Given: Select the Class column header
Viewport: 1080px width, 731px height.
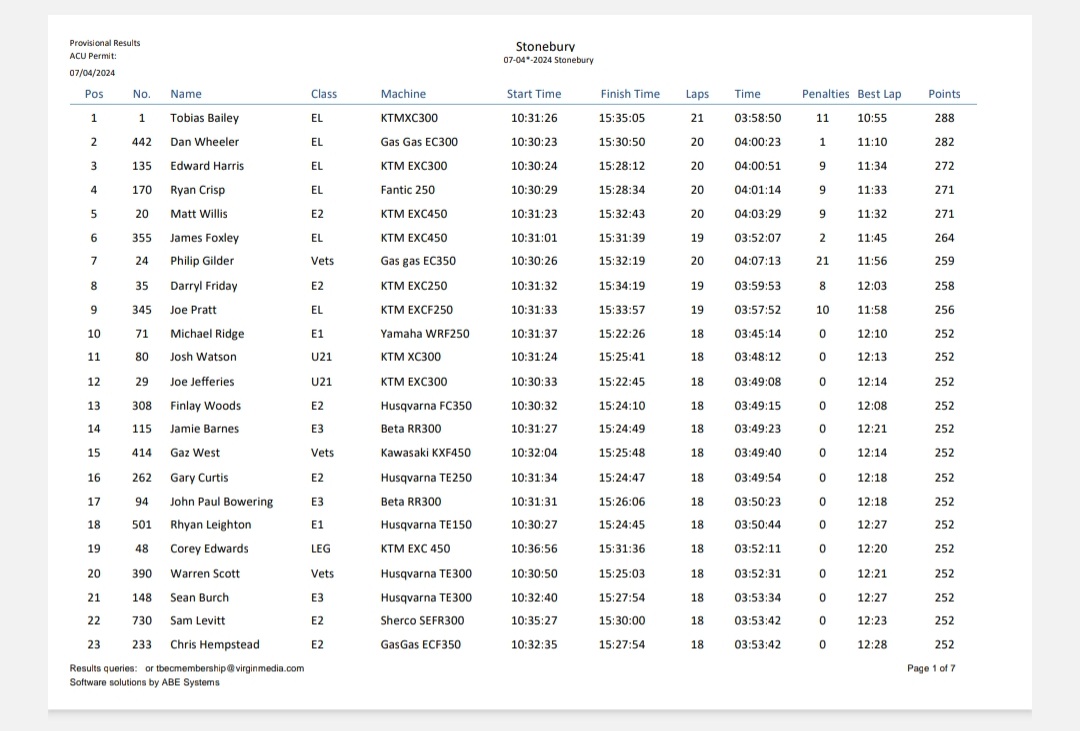Looking at the screenshot, I should point(324,94).
